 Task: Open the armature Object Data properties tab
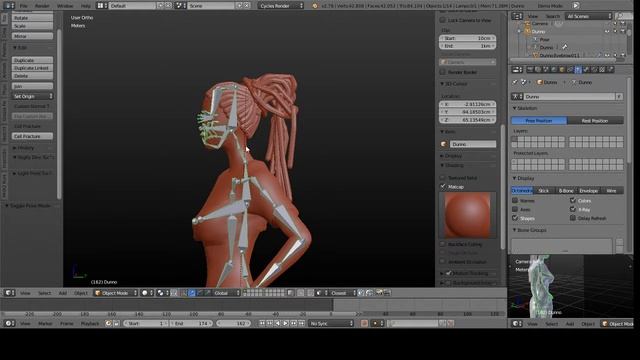click(578, 70)
